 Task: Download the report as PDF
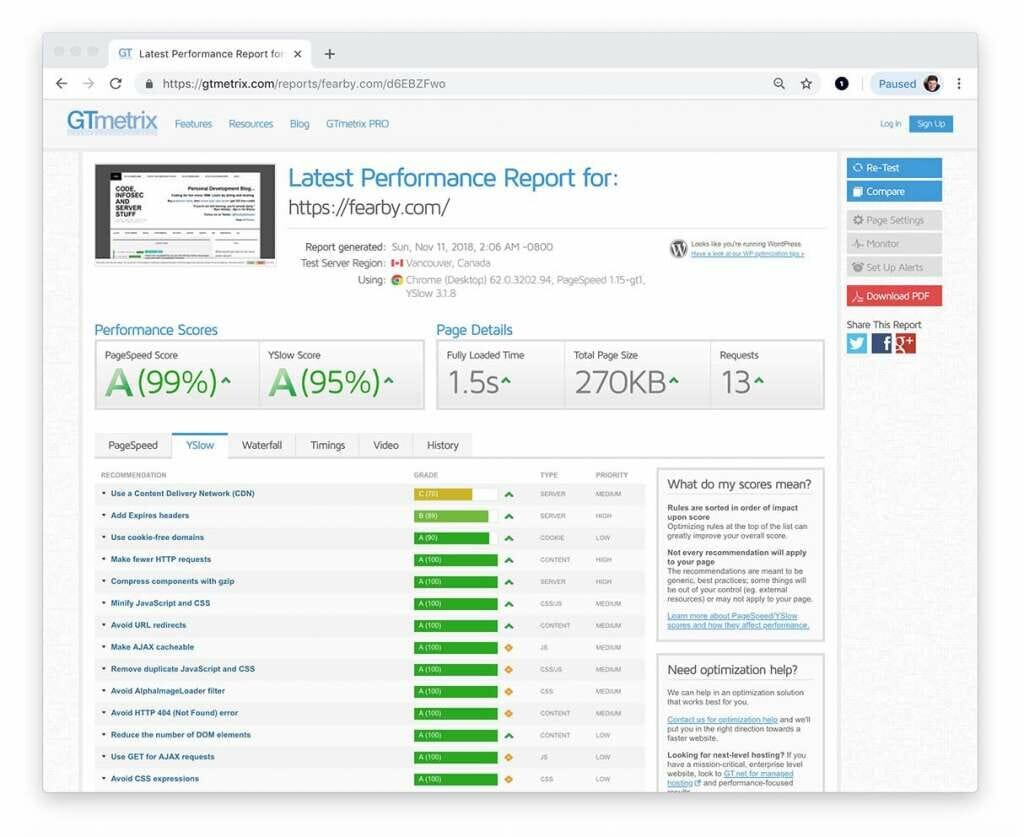pyautogui.click(x=894, y=296)
